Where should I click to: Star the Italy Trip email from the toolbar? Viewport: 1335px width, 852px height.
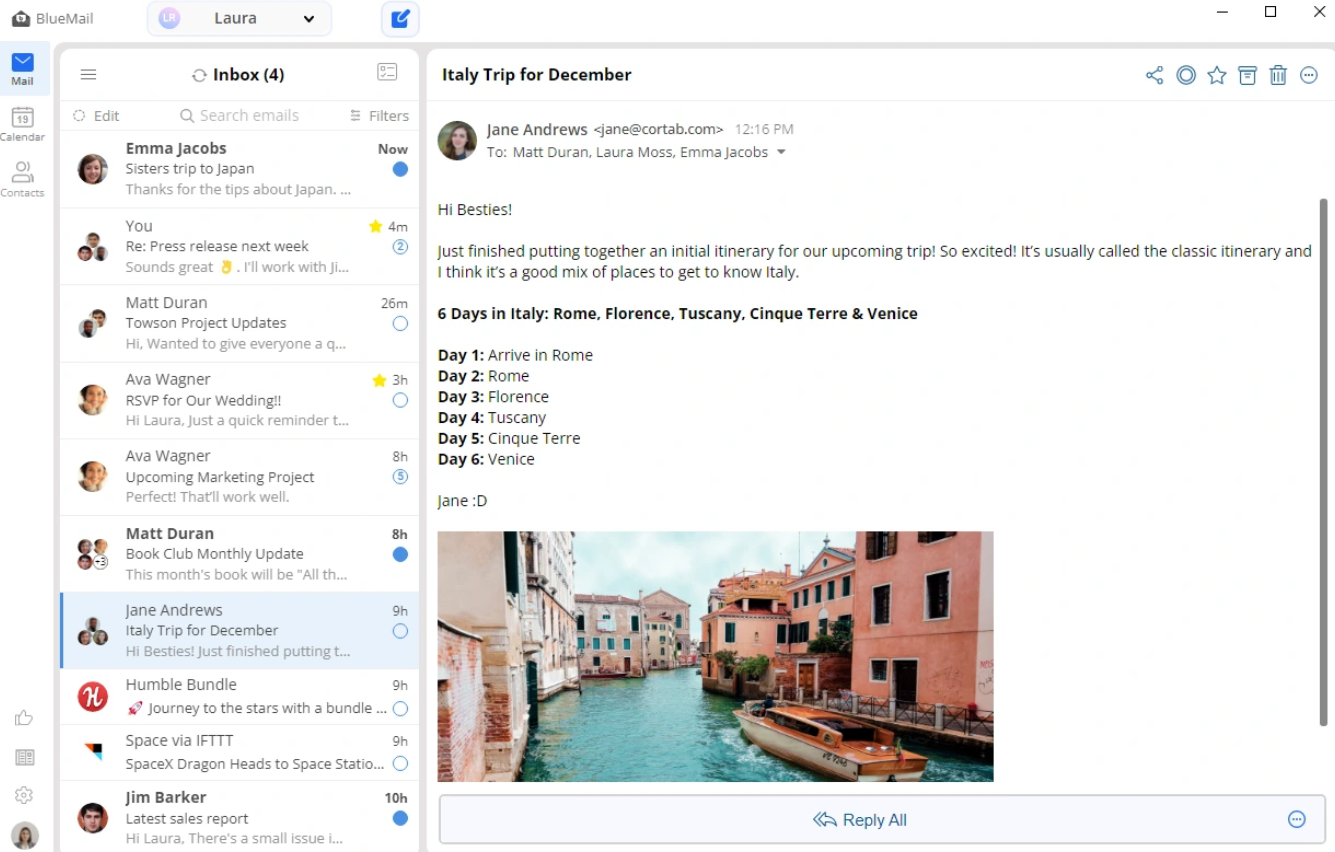(x=1216, y=74)
